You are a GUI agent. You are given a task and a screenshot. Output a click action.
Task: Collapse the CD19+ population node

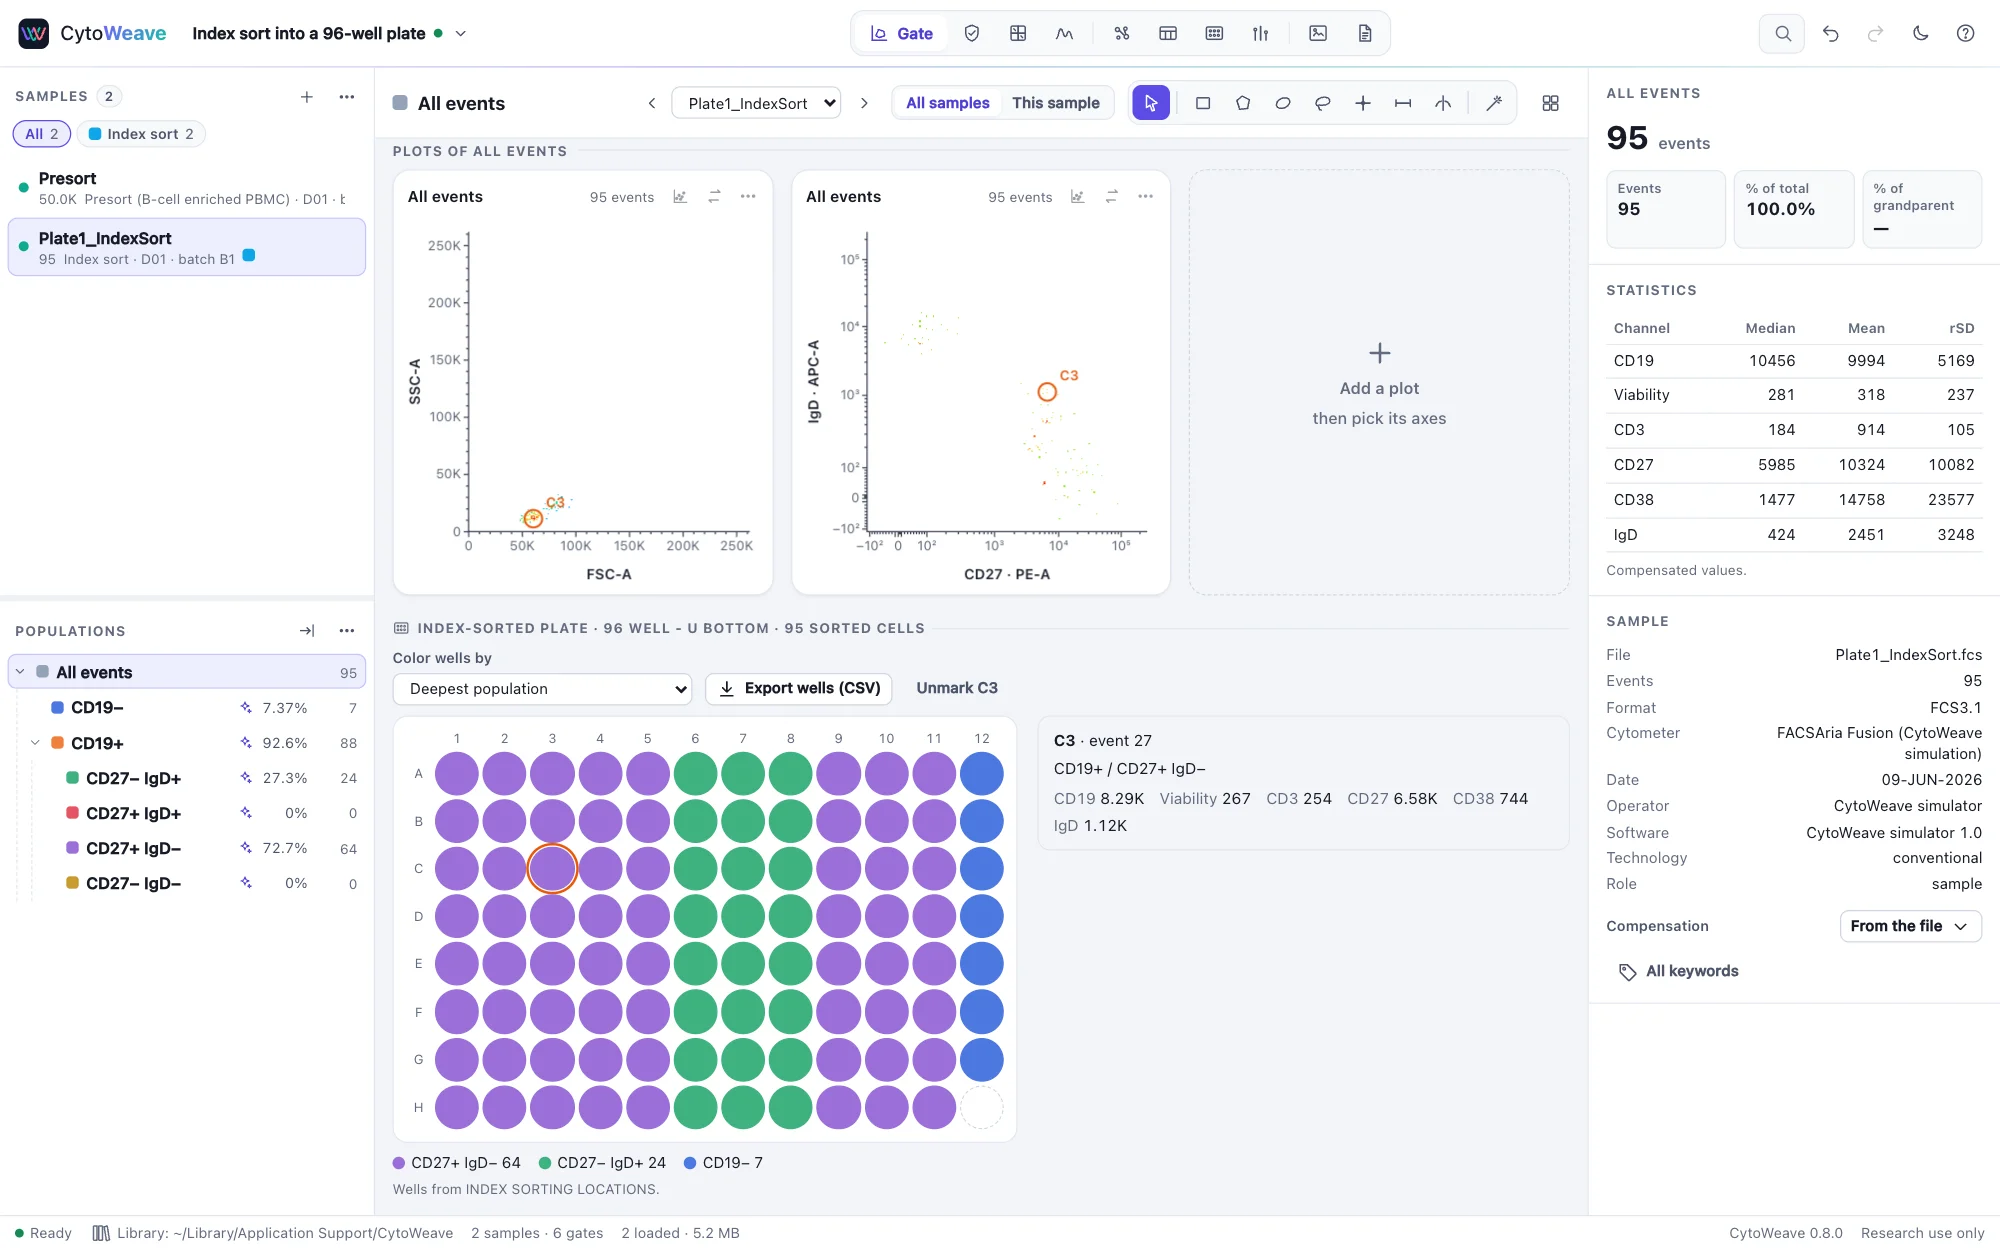coord(35,743)
